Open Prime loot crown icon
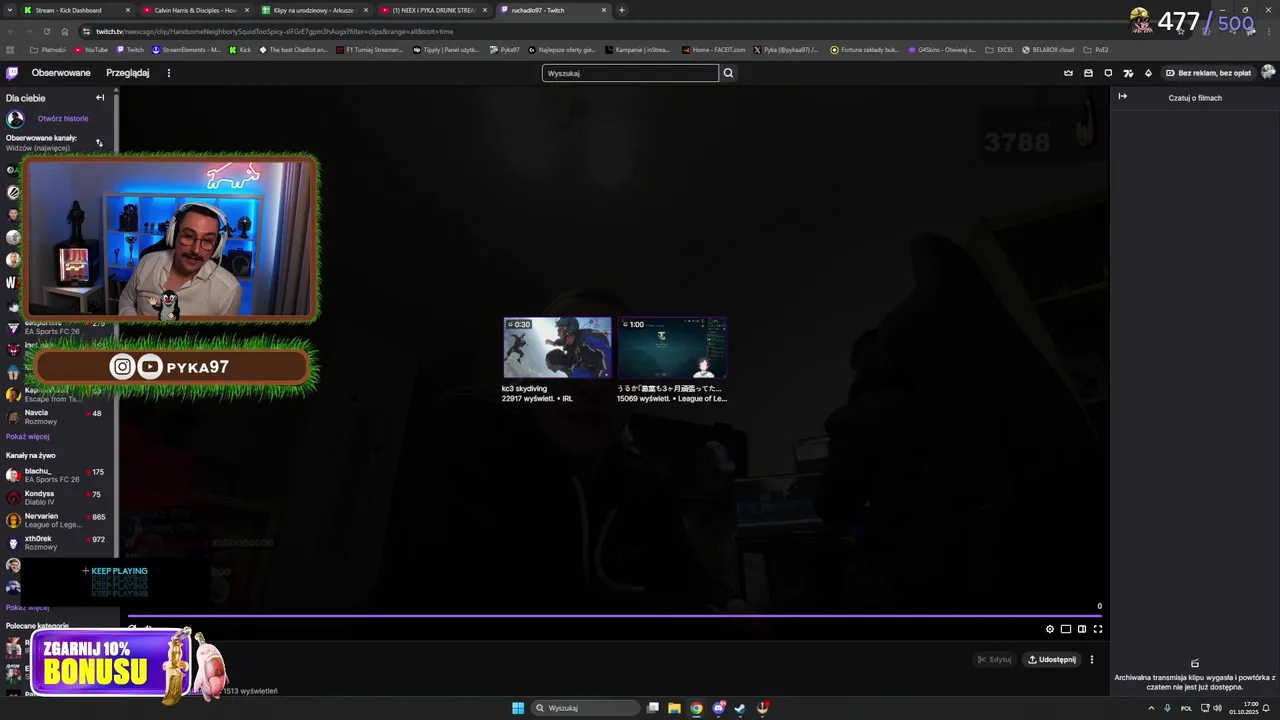 tap(1068, 73)
